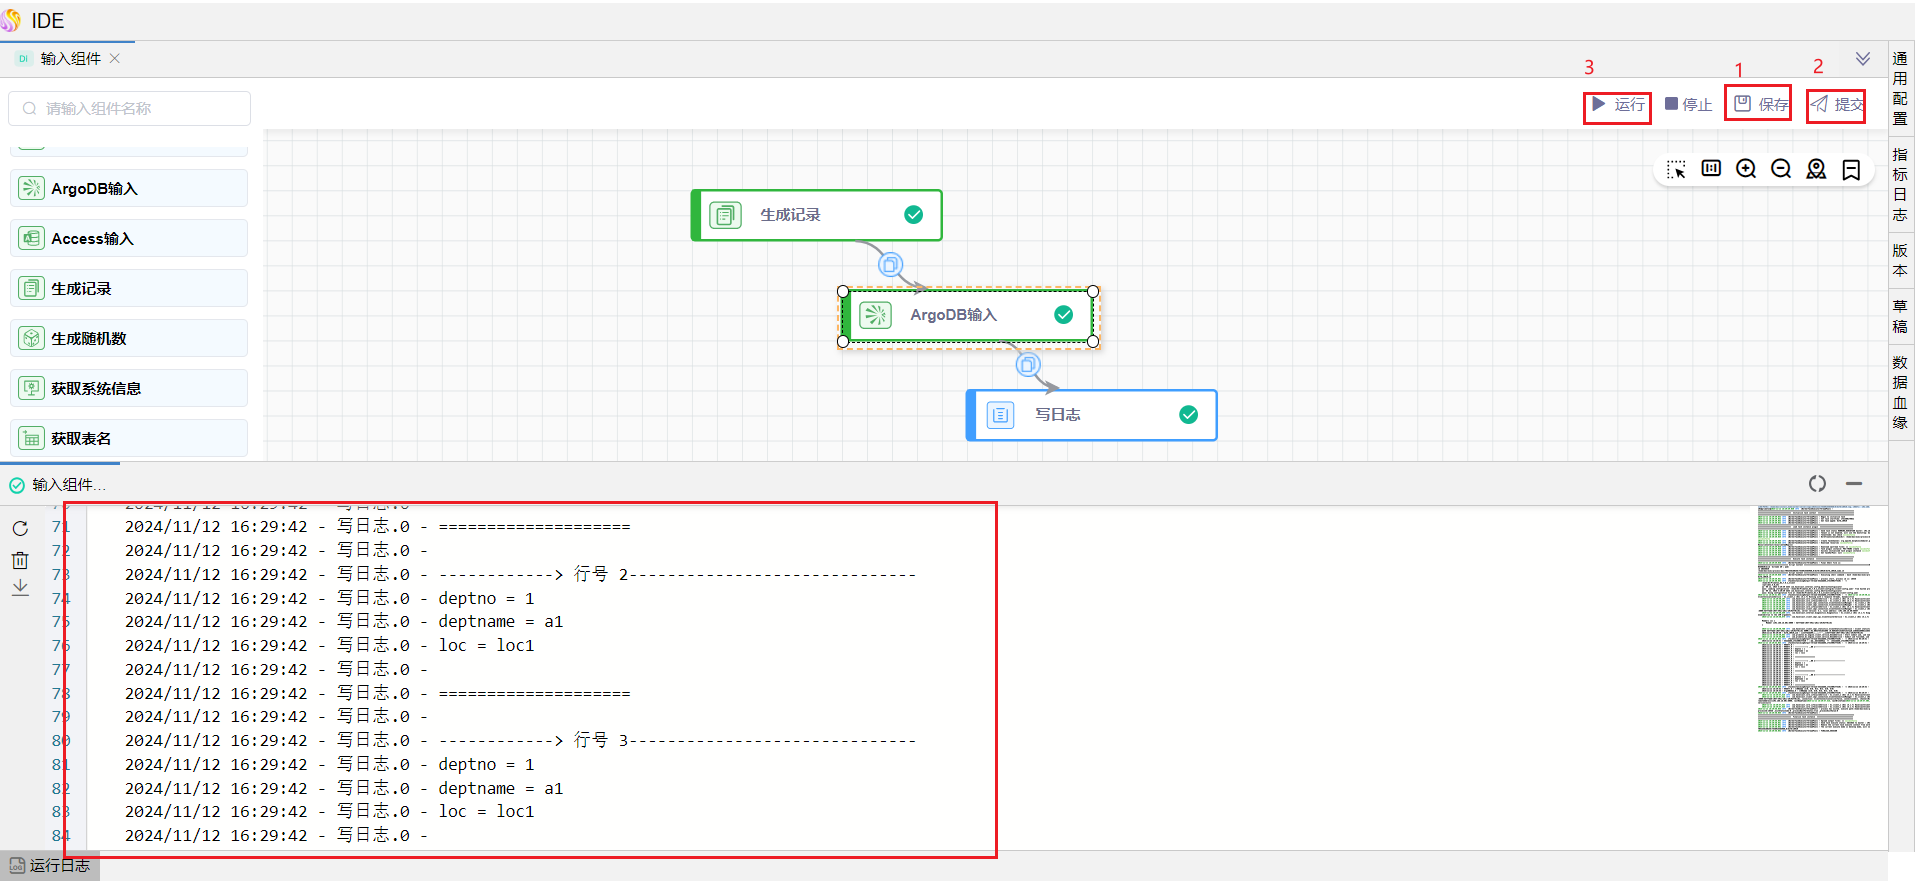Select the marquee selection tool on canvas

[x=1677, y=169]
